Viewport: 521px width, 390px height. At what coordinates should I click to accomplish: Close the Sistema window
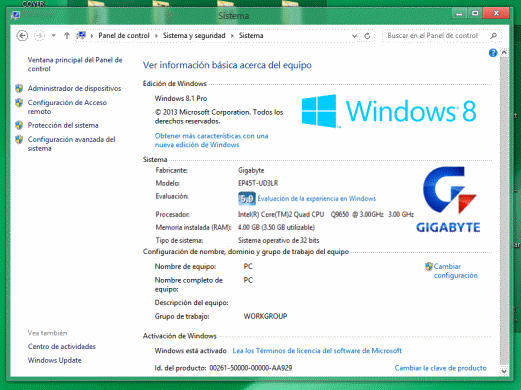coord(496,13)
